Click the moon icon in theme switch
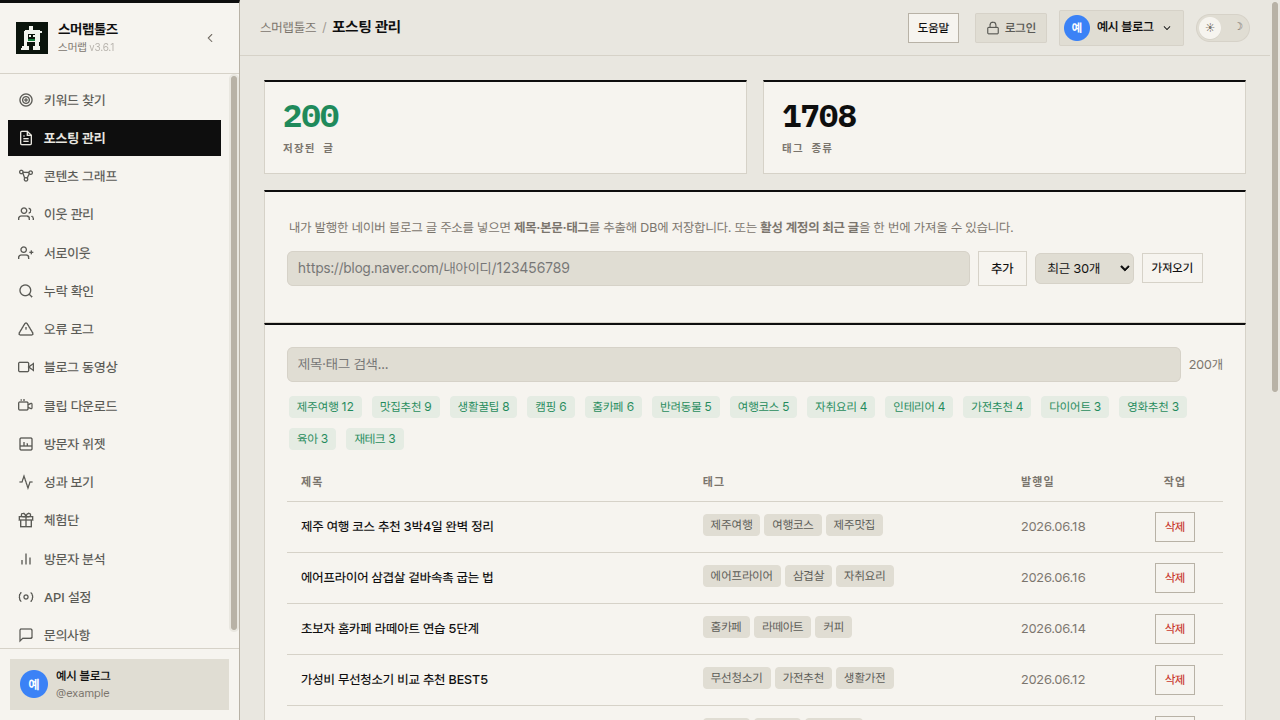 pos(1238,27)
